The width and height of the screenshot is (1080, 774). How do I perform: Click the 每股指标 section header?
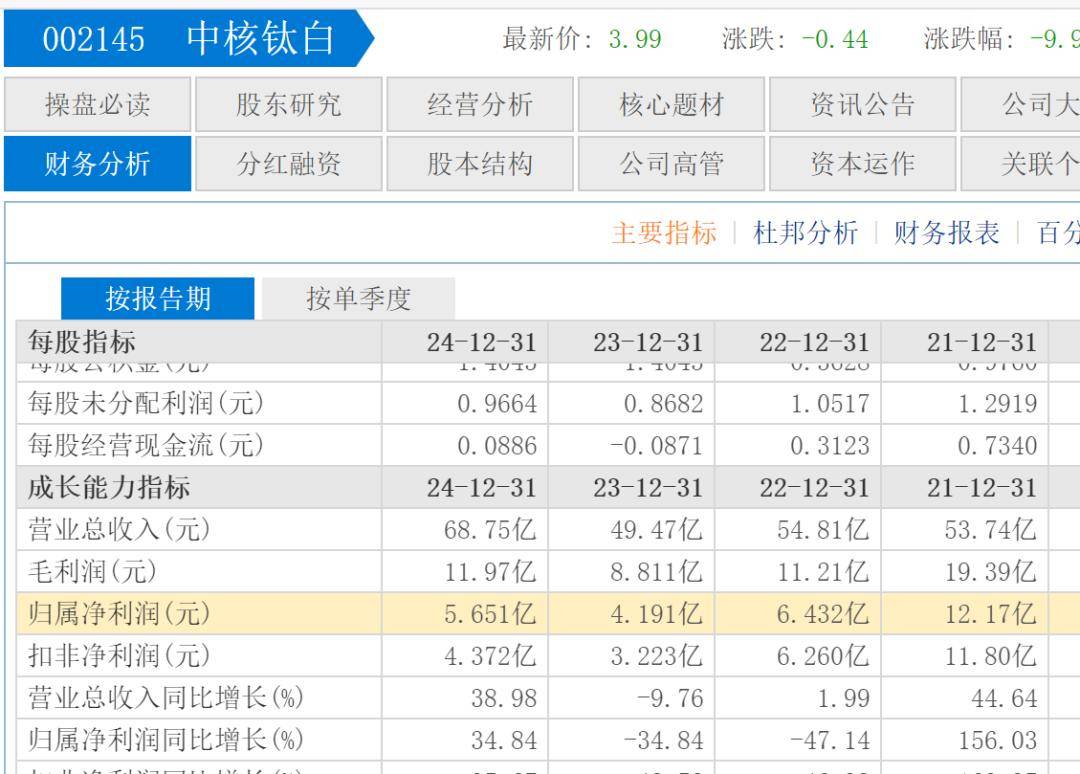pos(82,342)
